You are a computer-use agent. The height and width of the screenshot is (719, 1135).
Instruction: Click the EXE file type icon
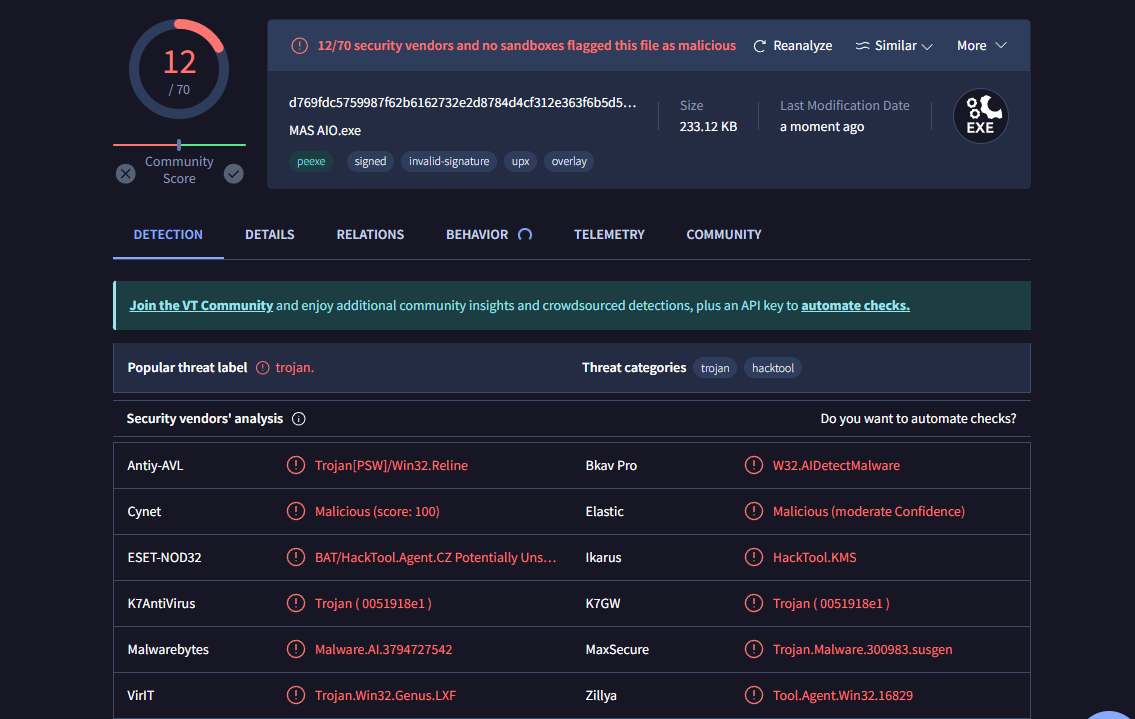click(x=980, y=116)
